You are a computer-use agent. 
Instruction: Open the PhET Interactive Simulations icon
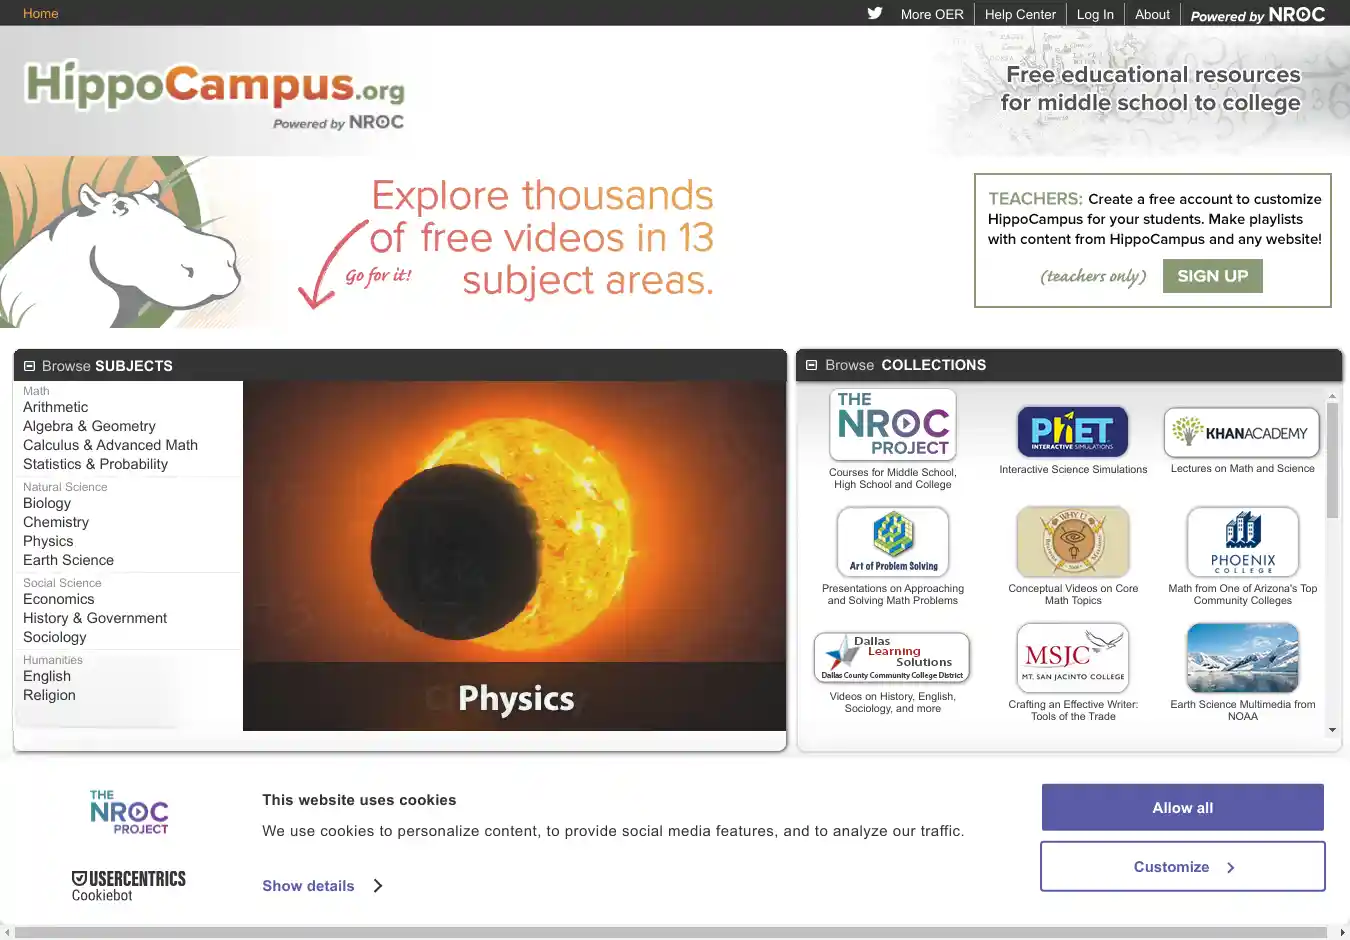pos(1072,431)
